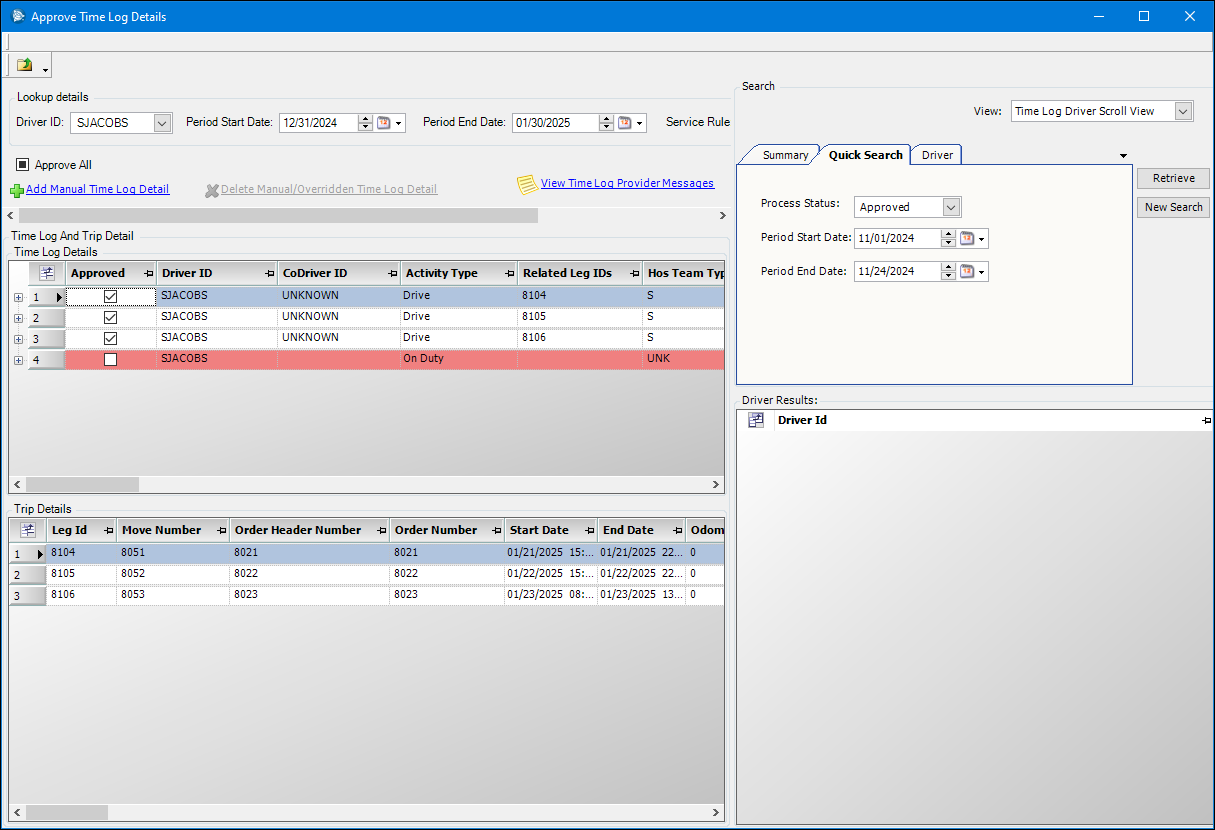1215x830 pixels.
Task: Expand Time Log Details row 3
Action: tap(18, 339)
